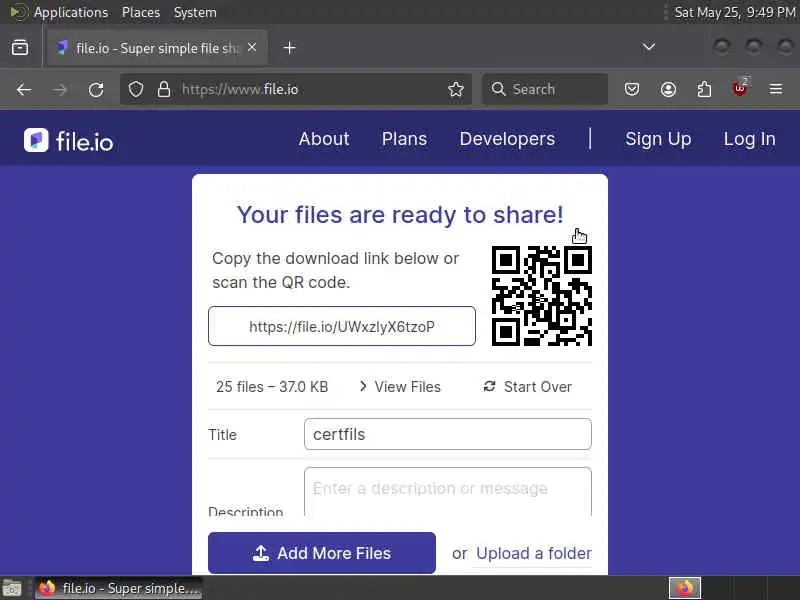The width and height of the screenshot is (800, 600).
Task: Open the System menu
Action: pyautogui.click(x=195, y=12)
